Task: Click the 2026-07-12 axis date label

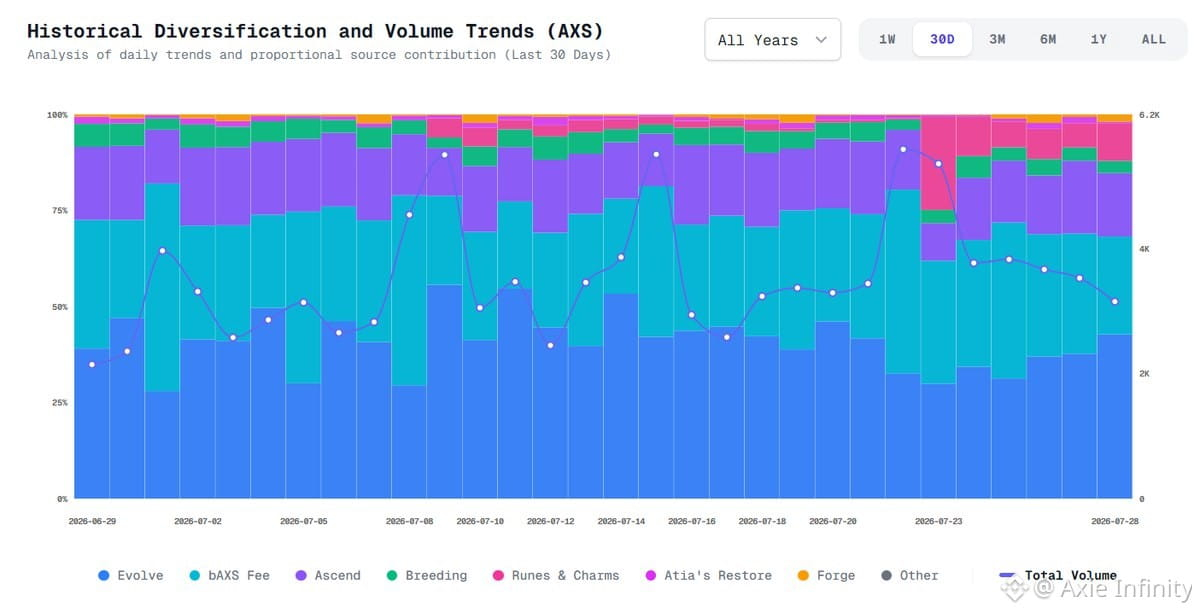Action: coord(551,521)
